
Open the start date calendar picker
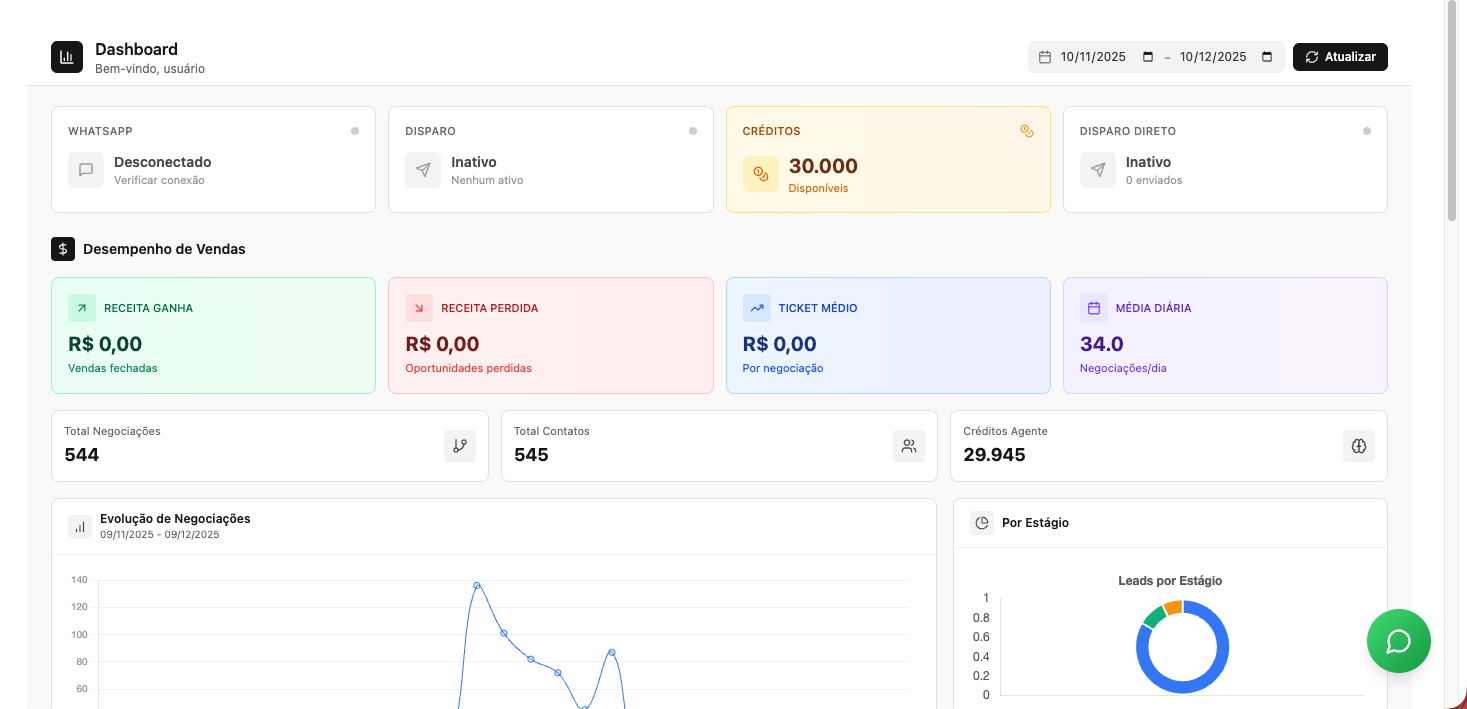pos(1147,57)
